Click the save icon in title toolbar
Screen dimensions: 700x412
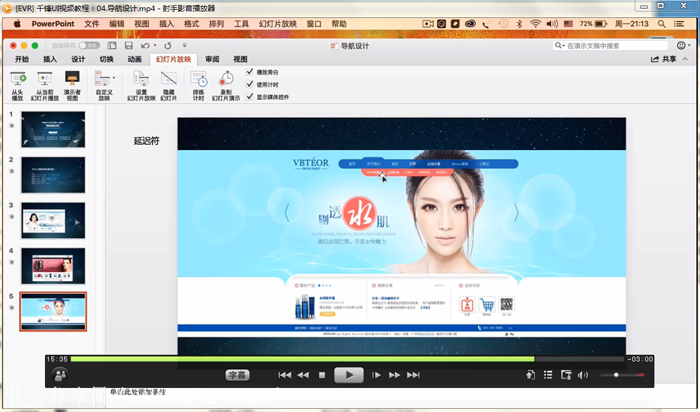(x=130, y=45)
